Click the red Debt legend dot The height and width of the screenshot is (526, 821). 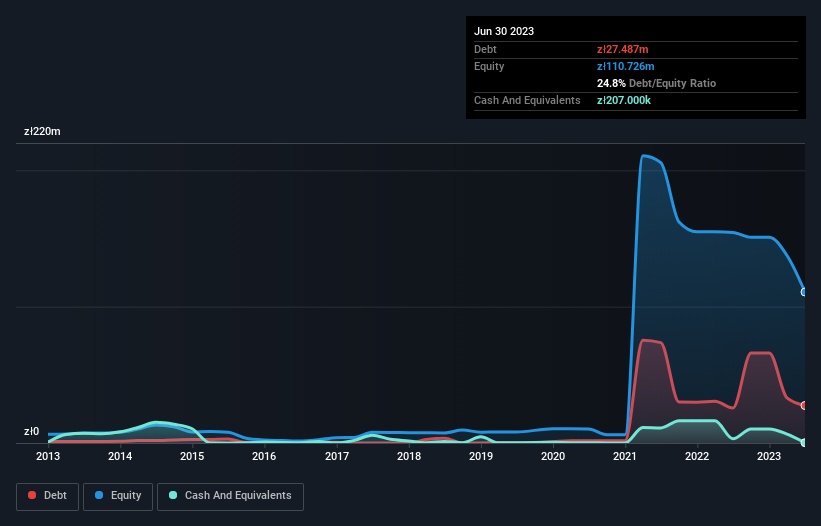point(32,495)
